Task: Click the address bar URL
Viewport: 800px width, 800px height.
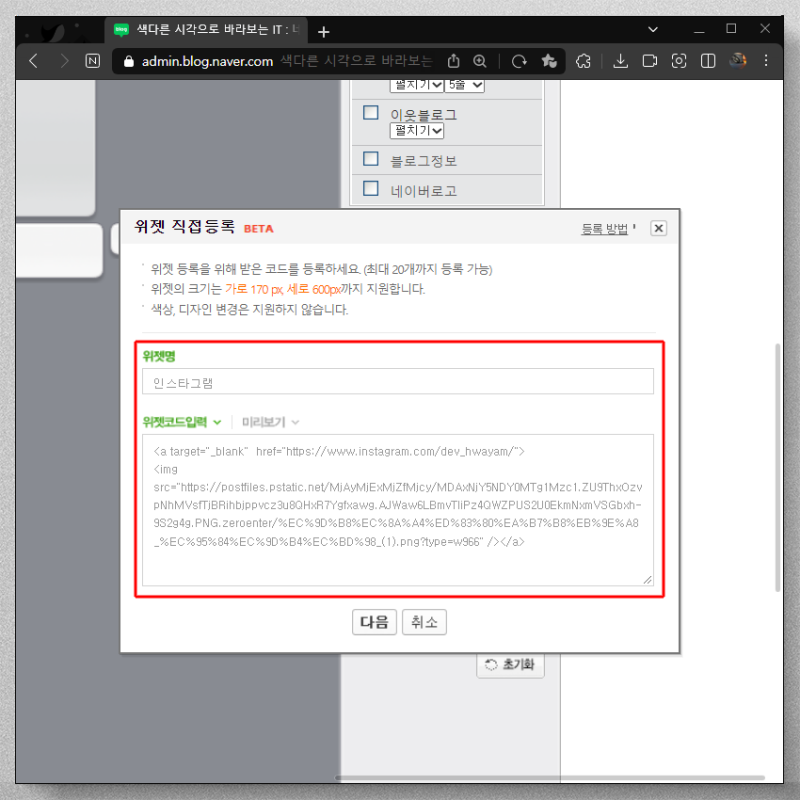Action: point(208,62)
